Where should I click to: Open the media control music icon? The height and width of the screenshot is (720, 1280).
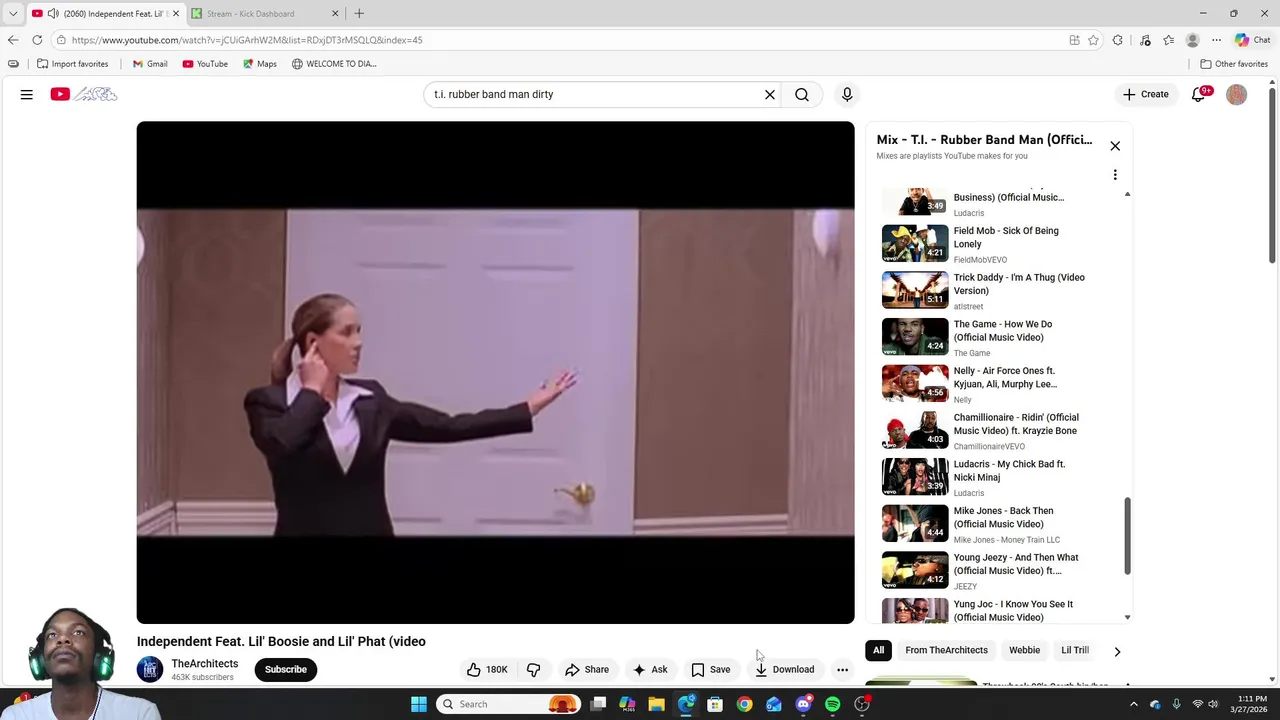(1145, 40)
